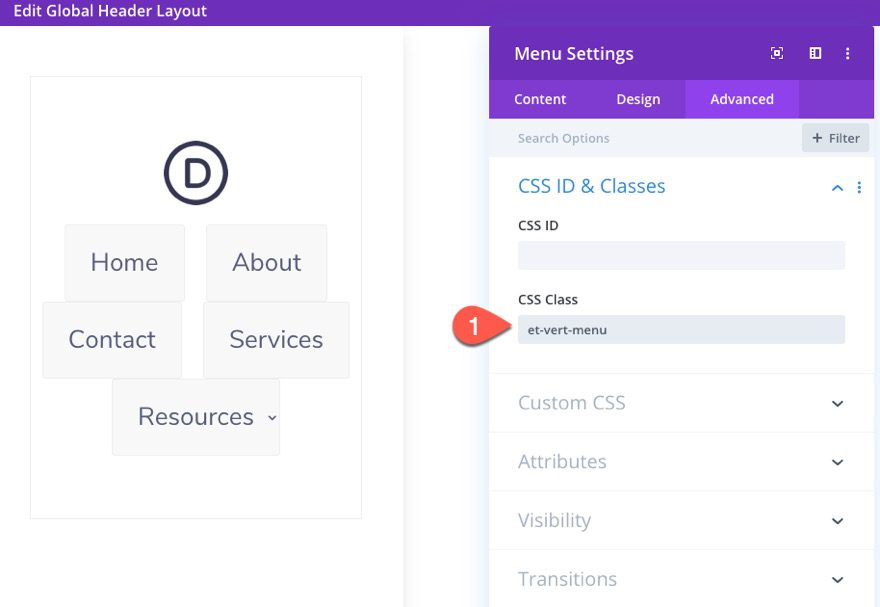Switch to the Content tab
This screenshot has width=880, height=607.
pos(540,99)
